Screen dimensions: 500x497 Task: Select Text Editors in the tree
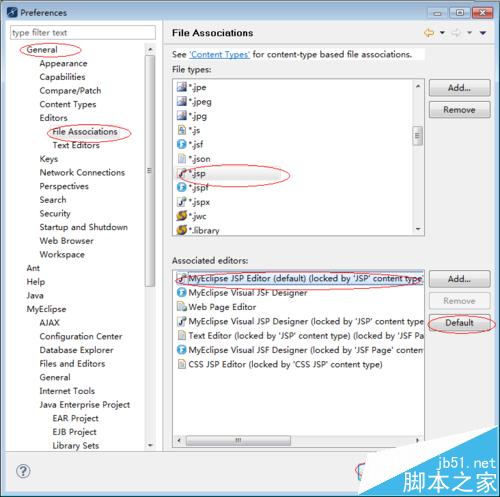[76, 145]
